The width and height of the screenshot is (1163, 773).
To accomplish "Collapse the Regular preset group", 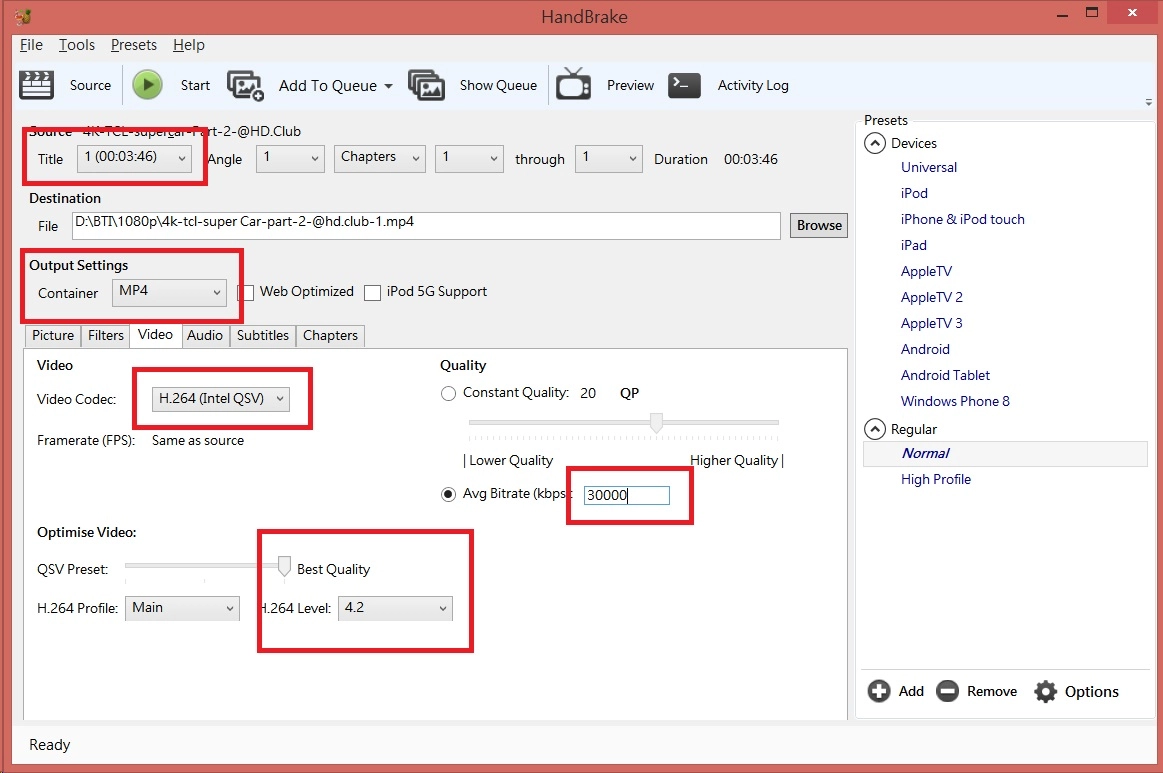I will 875,430.
